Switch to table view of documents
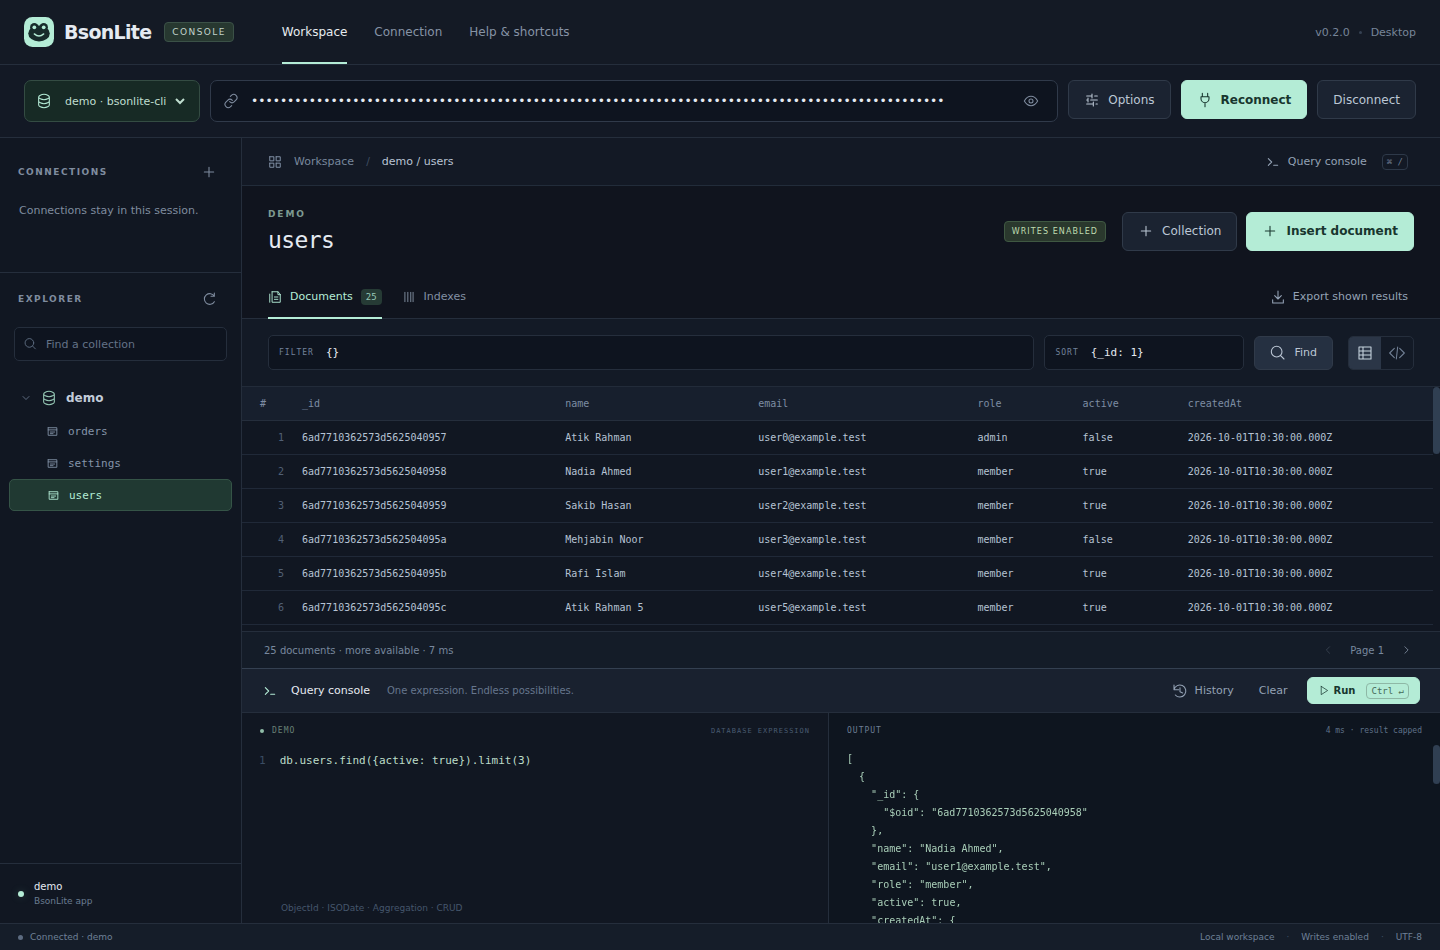This screenshot has width=1440, height=950. 1365,353
